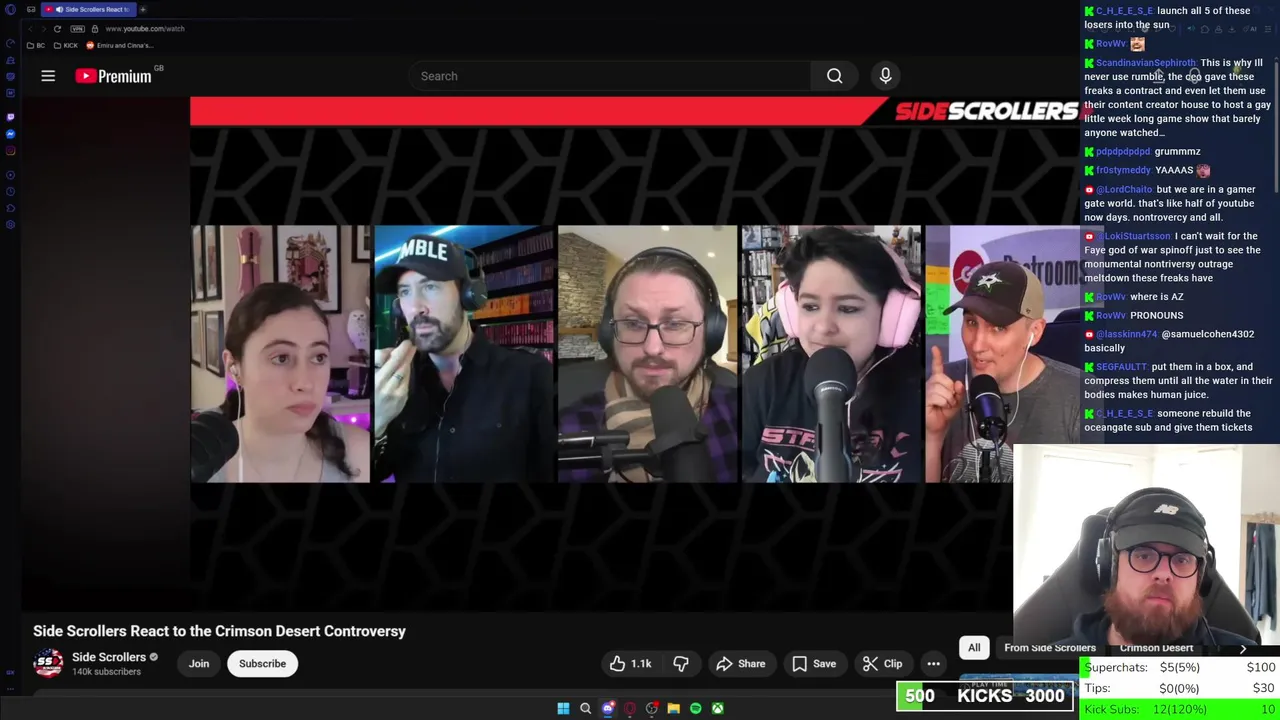
Task: Open a new browser tab
Action: tap(143, 9)
